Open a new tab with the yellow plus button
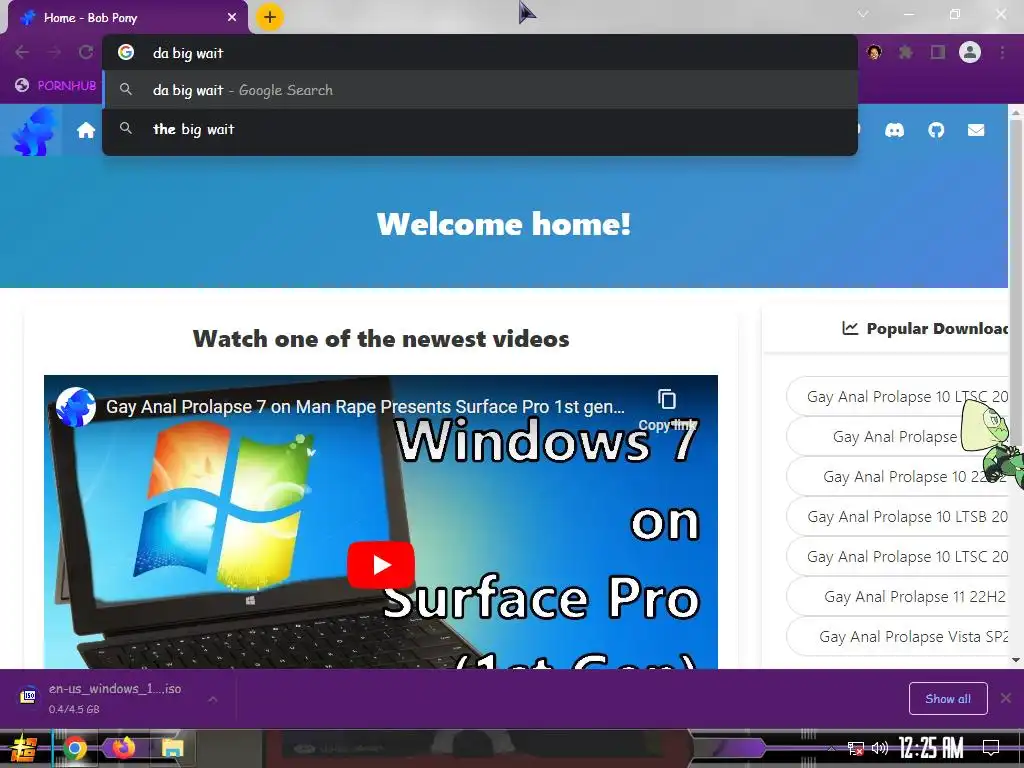The height and width of the screenshot is (768, 1024). [270, 17]
